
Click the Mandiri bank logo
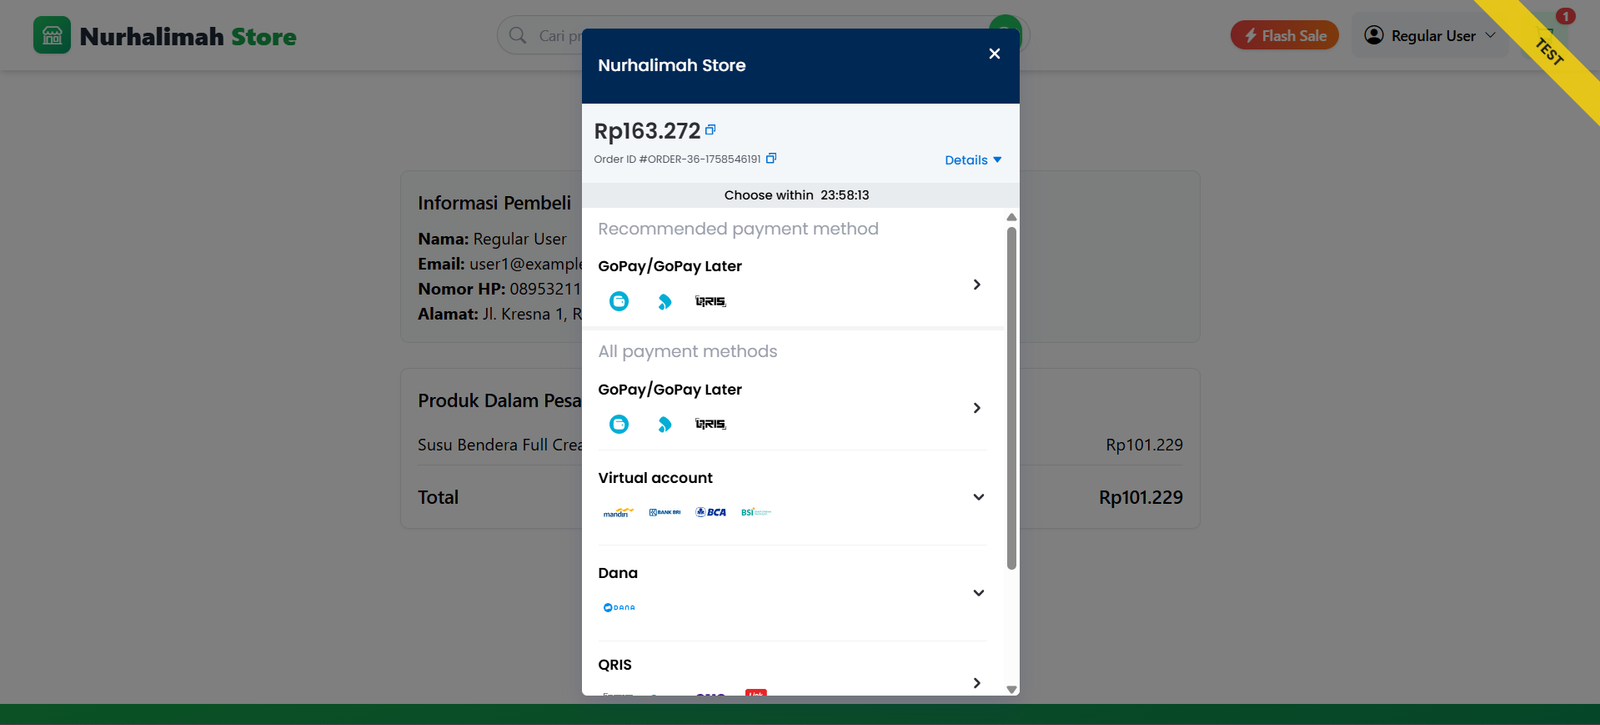(x=617, y=512)
